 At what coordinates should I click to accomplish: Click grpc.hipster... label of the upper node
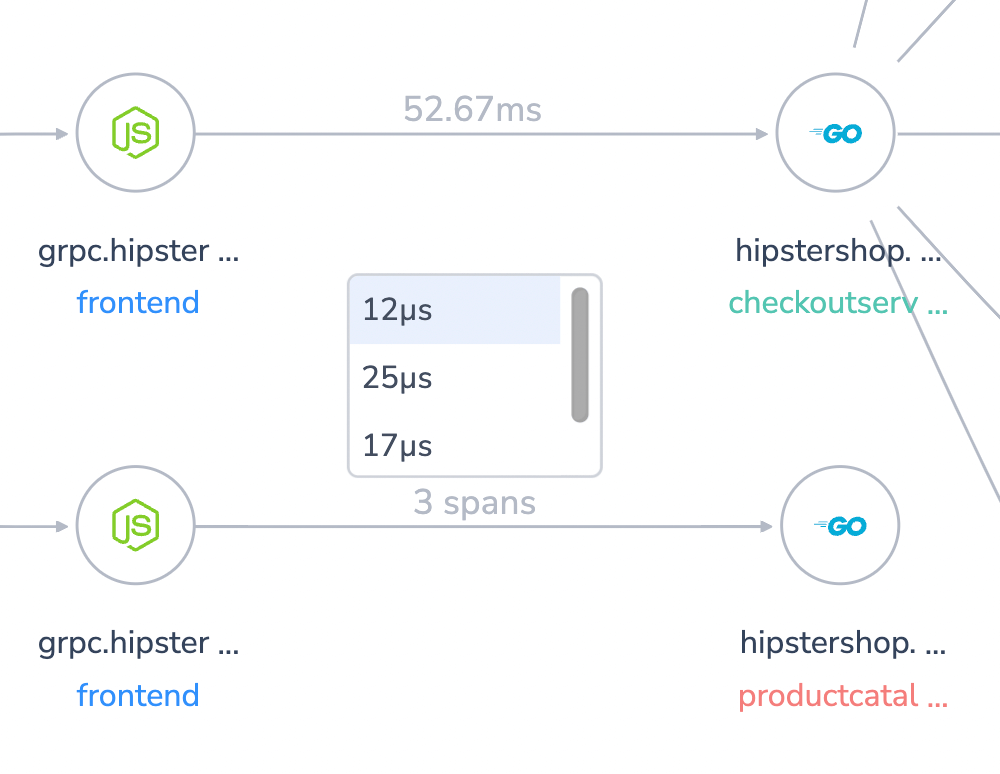[x=138, y=251]
